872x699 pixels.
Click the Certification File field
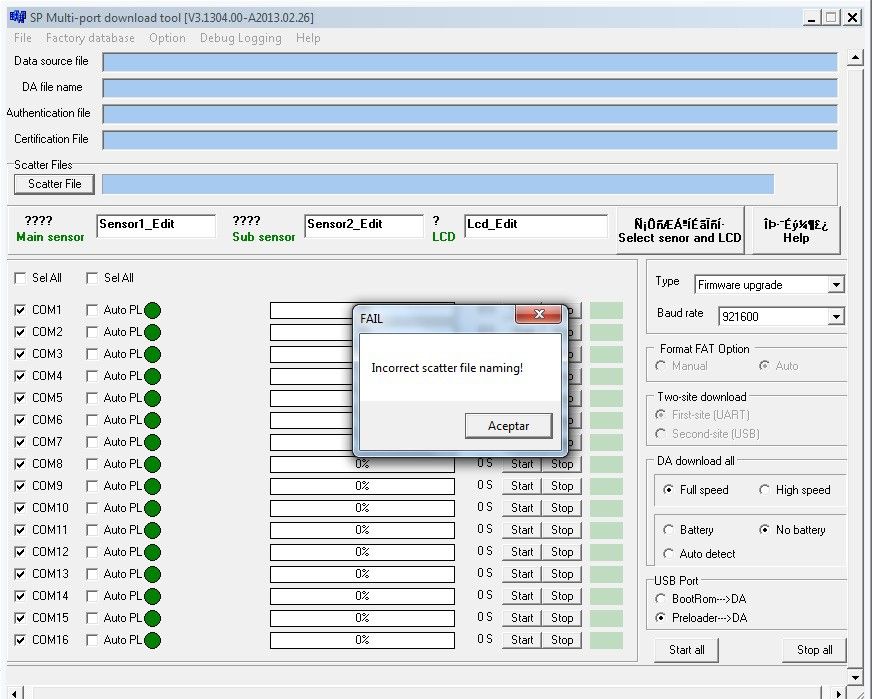click(470, 140)
